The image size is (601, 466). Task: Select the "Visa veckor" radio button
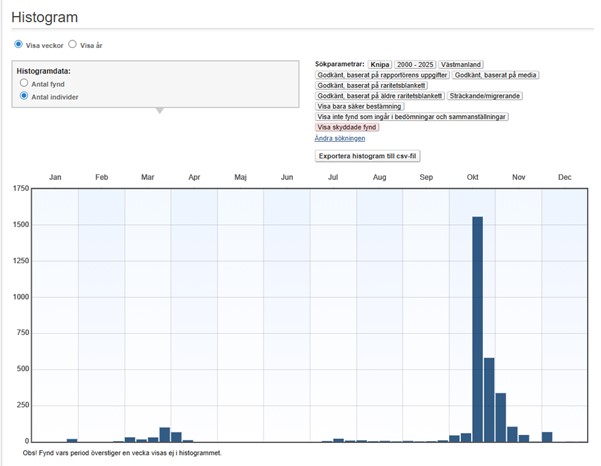[x=18, y=45]
